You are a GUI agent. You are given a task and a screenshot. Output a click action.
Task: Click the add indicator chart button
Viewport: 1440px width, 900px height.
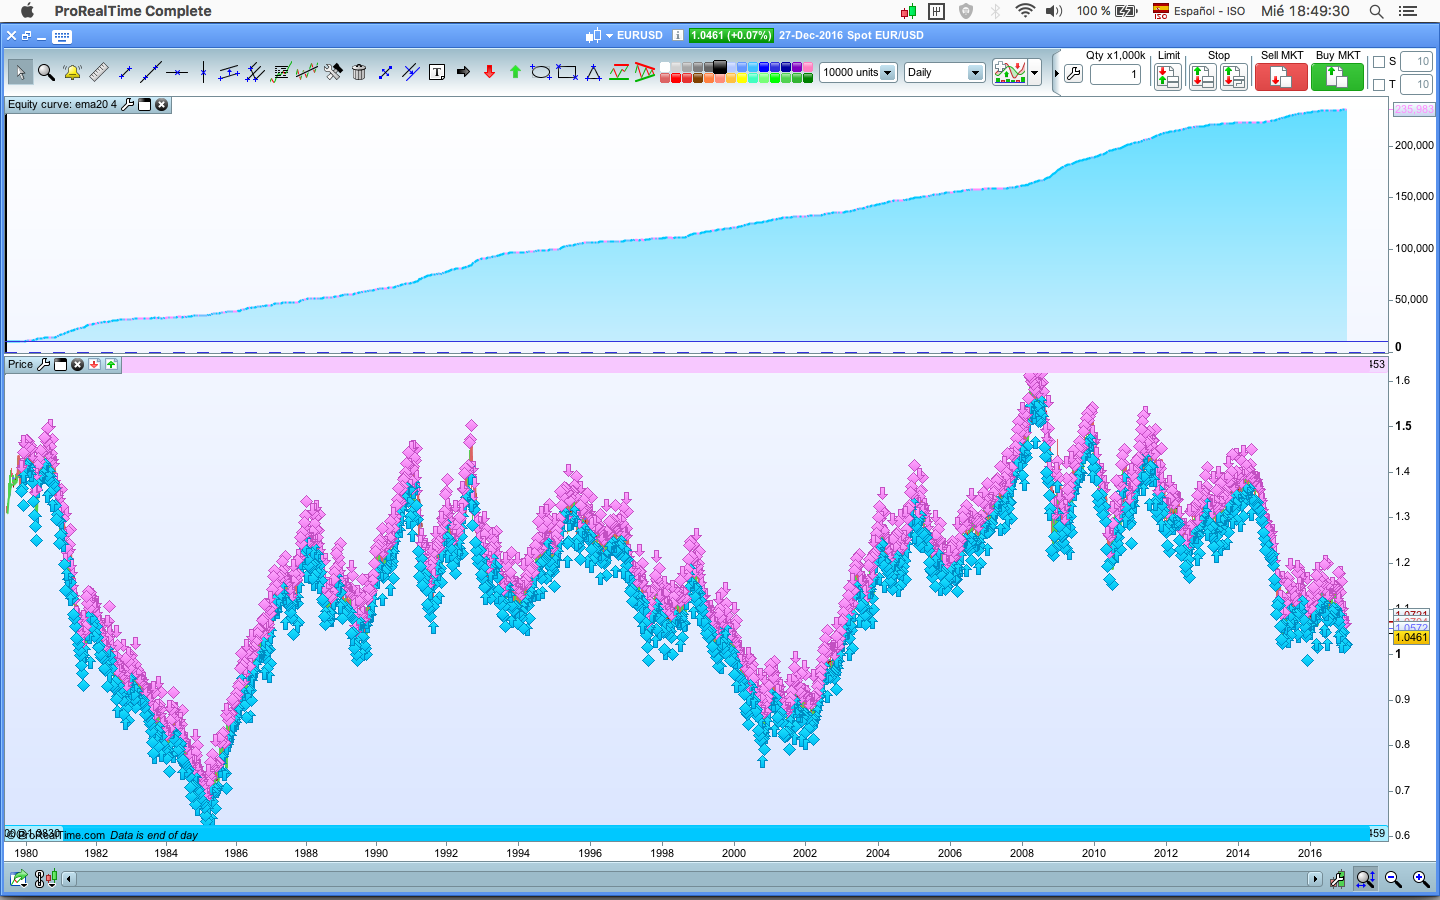click(1010, 72)
